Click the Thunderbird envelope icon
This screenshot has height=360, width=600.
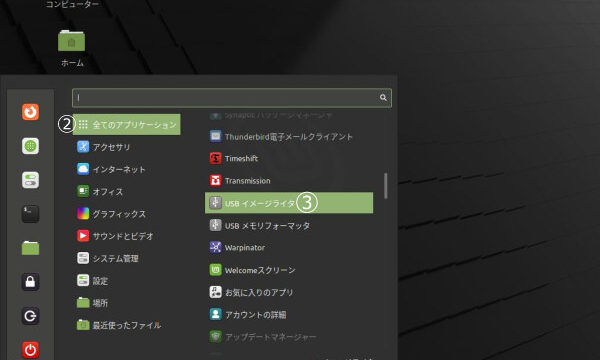(x=215, y=136)
